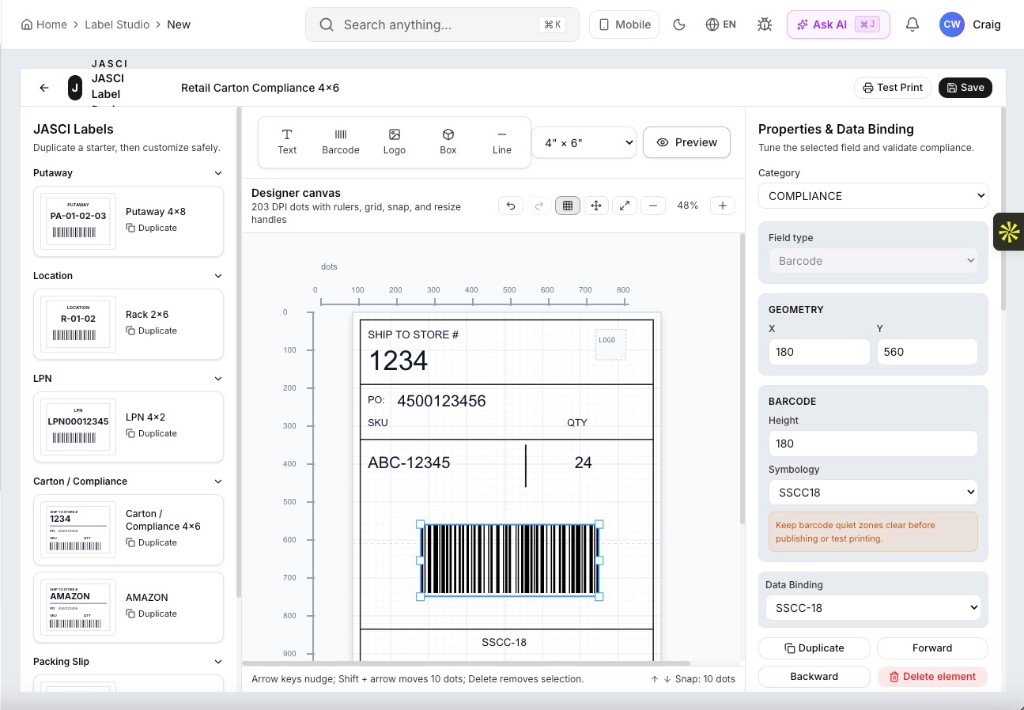
Task: Select the Line tool
Action: pos(502,142)
